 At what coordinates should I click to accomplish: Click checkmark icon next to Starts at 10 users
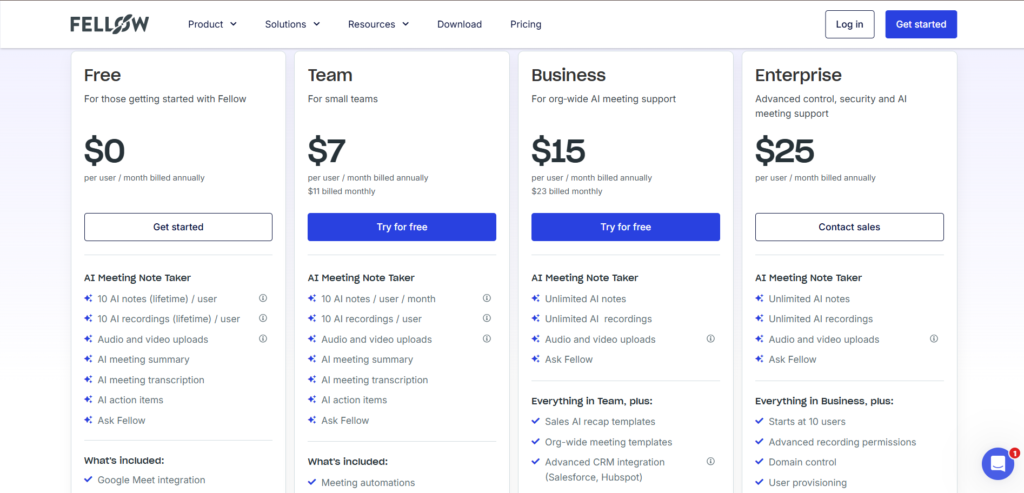point(760,421)
